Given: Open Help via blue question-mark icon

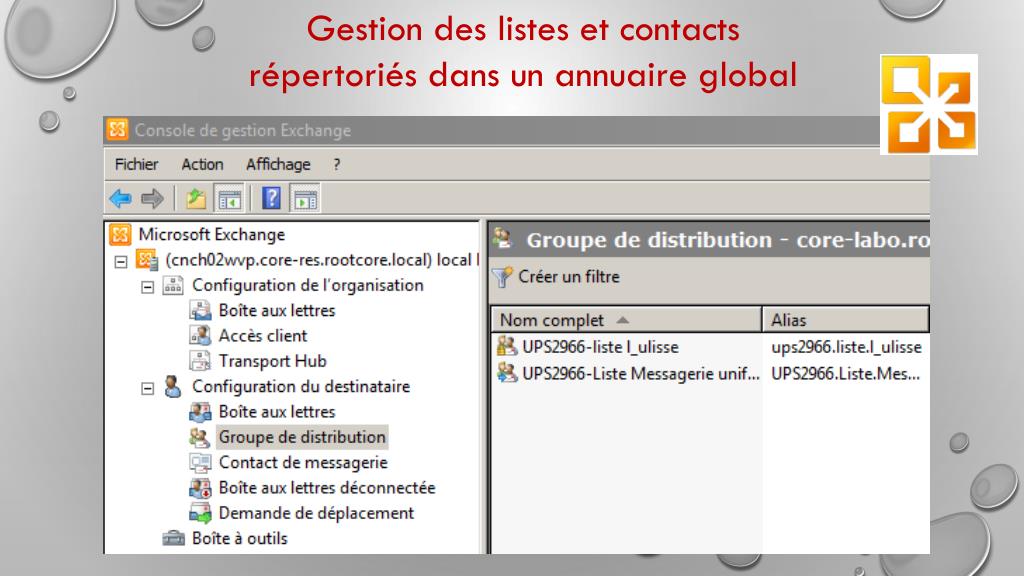Looking at the screenshot, I should (x=271, y=199).
